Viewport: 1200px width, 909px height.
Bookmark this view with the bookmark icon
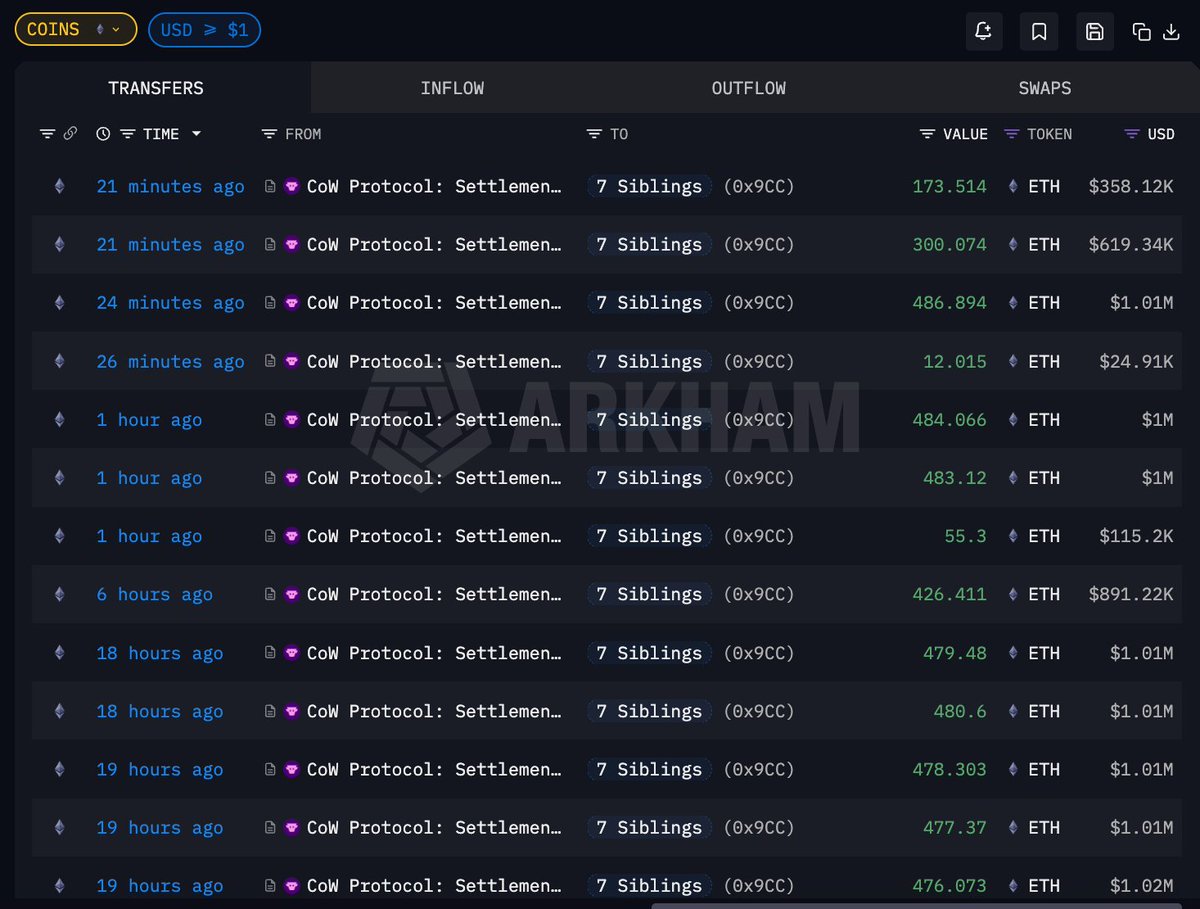point(1039,32)
